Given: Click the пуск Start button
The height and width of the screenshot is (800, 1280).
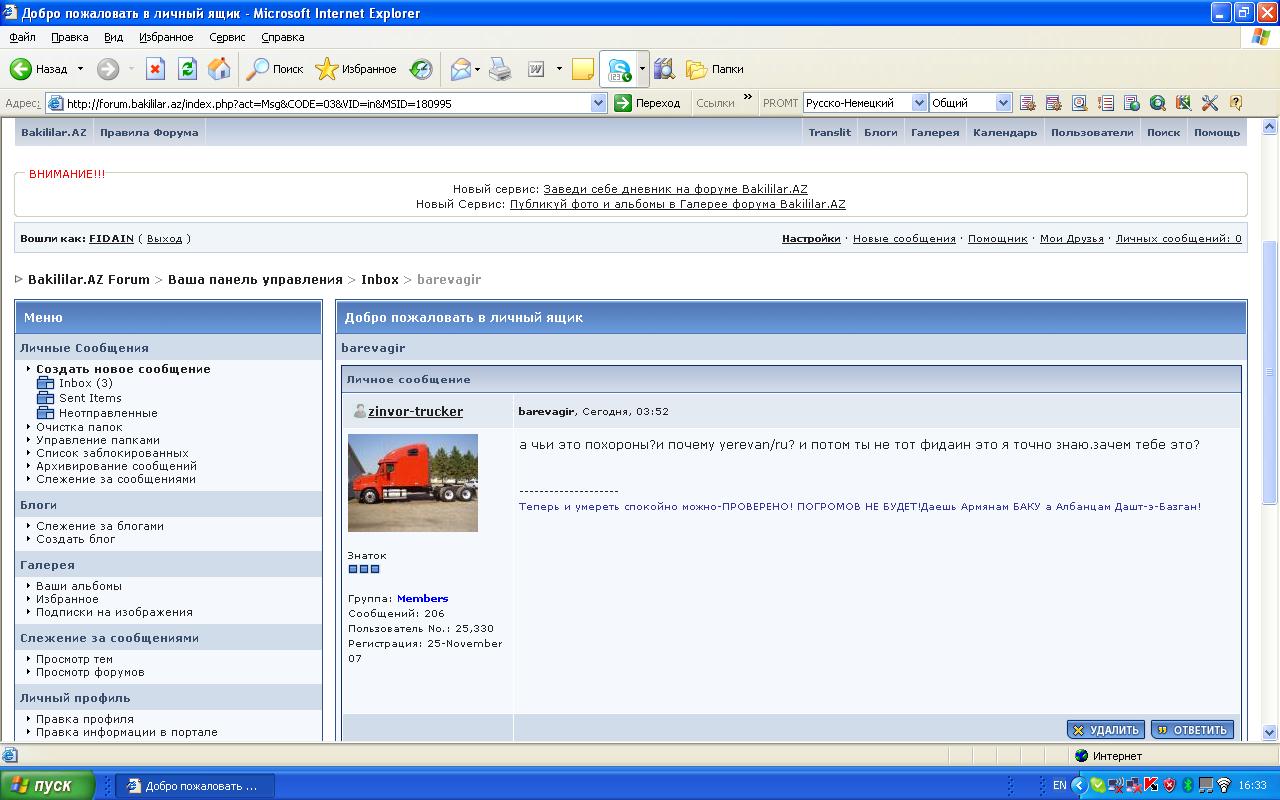Looking at the screenshot, I should (48, 785).
